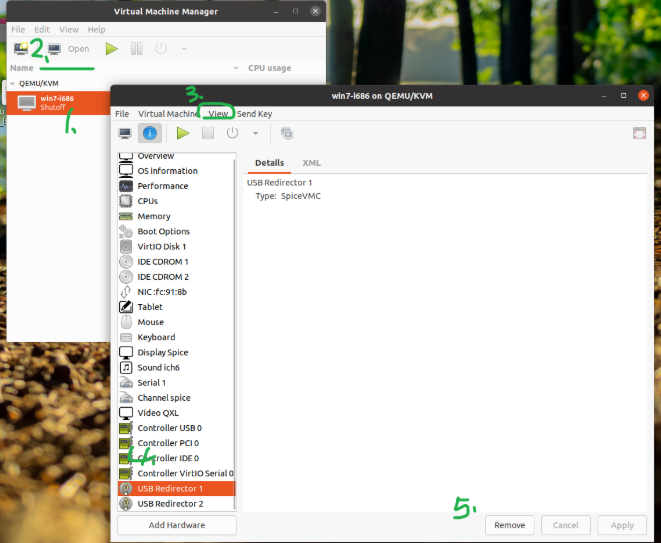Switch to the Details tab
The height and width of the screenshot is (543, 661).
(x=269, y=163)
